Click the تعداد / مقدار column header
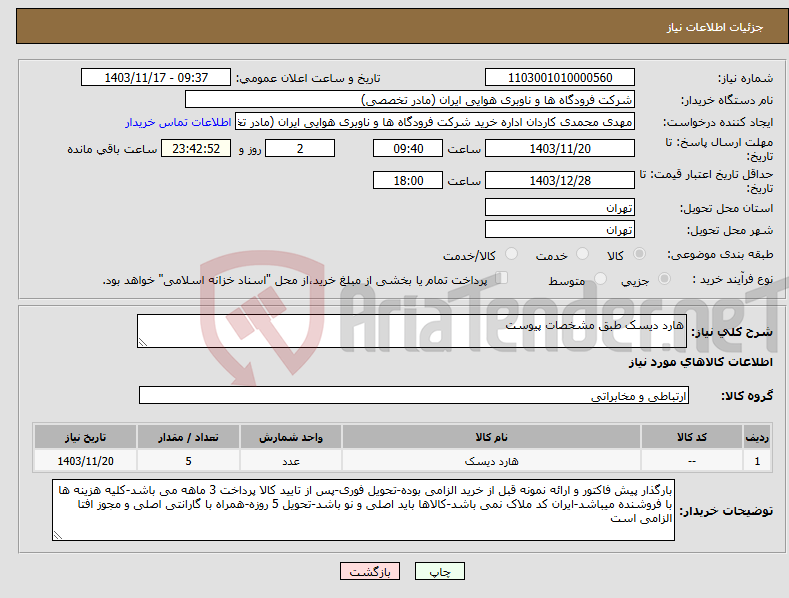The height and width of the screenshot is (598, 789). pos(188,437)
